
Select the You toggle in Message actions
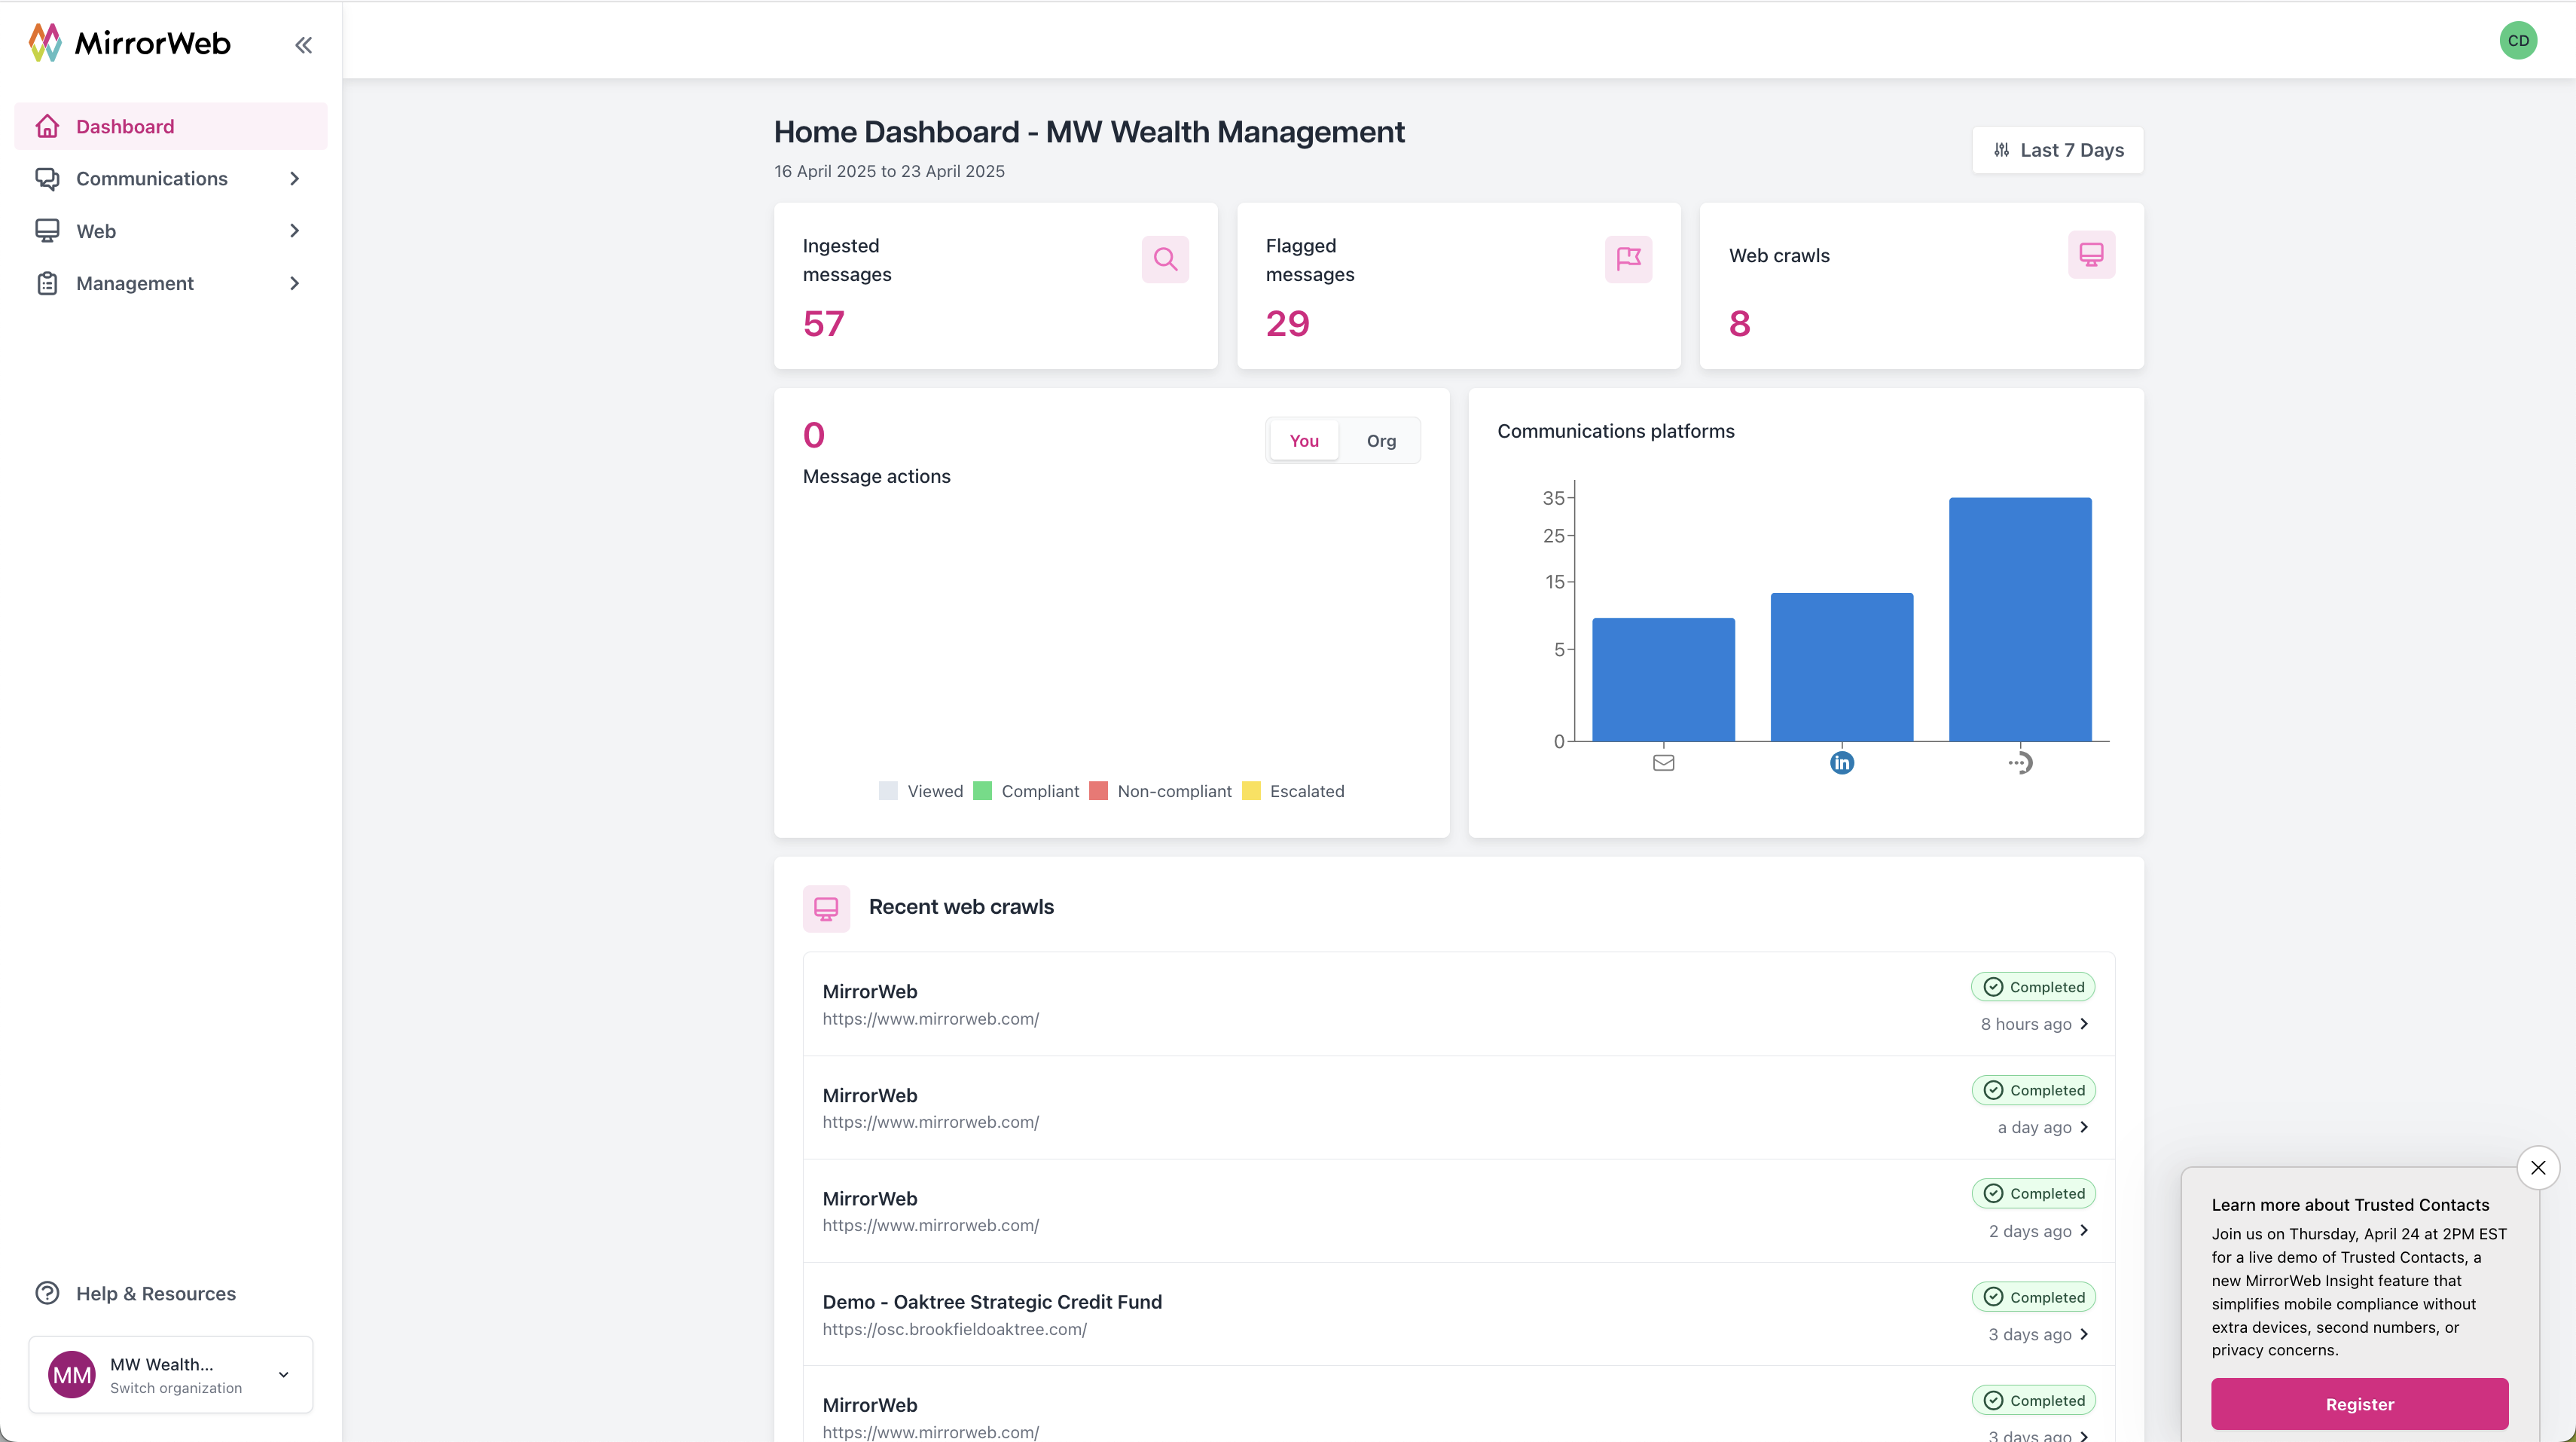[x=1304, y=441]
